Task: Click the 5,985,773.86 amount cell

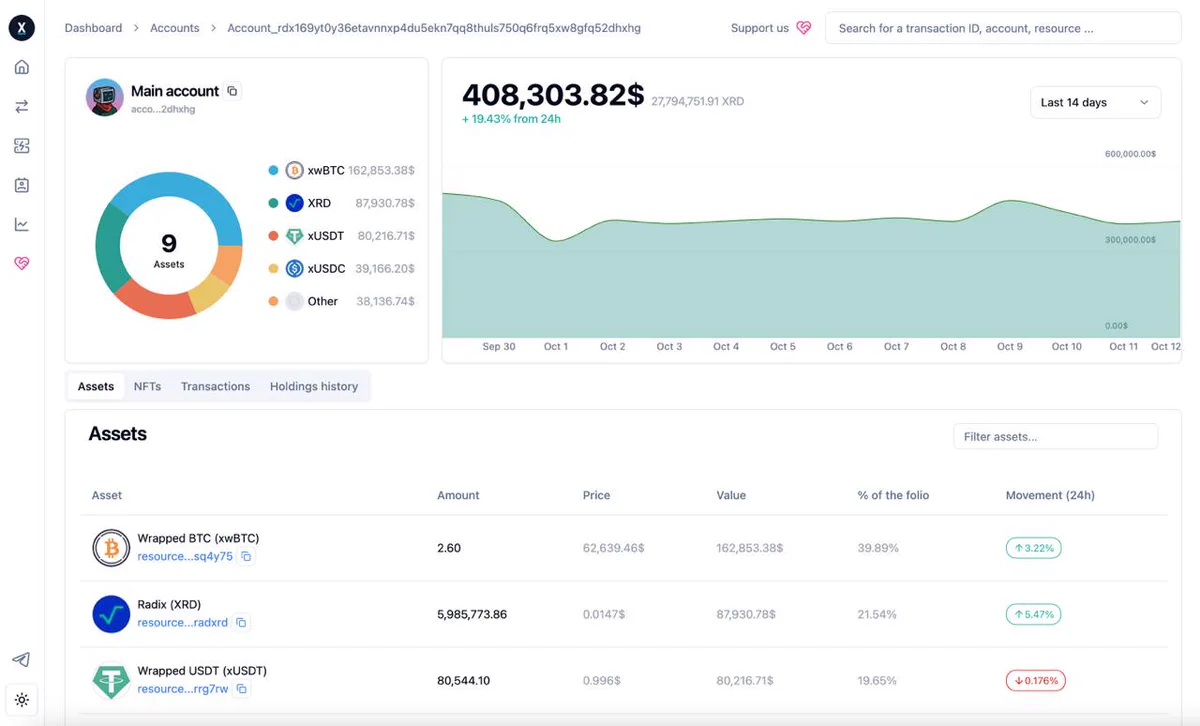Action: [x=472, y=614]
